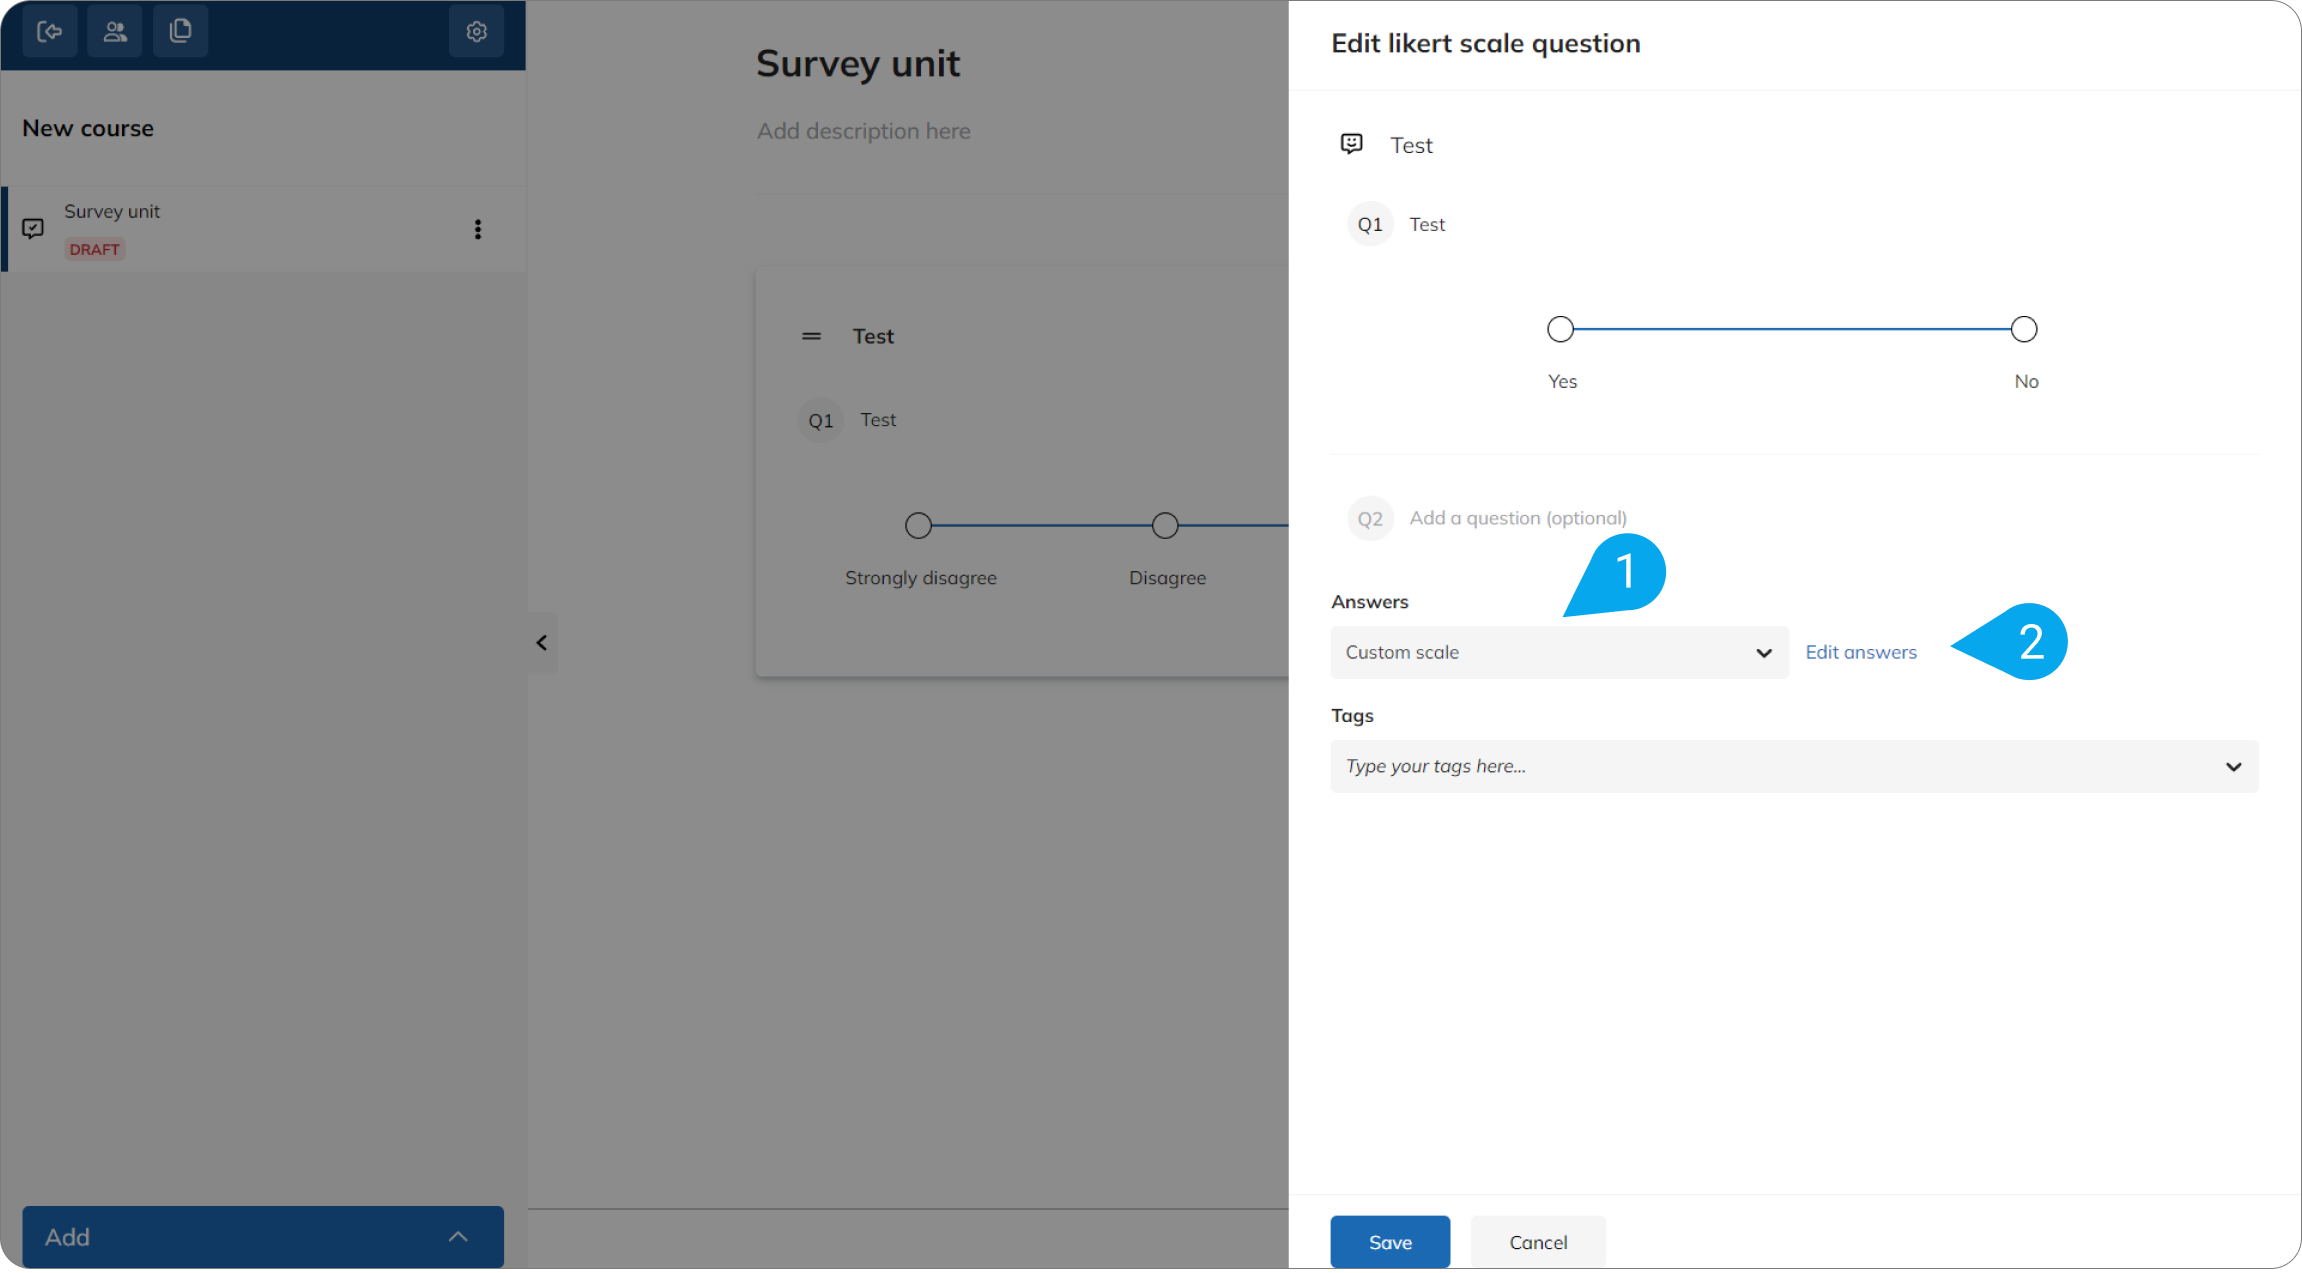Image resolution: width=2302 pixels, height=1273 pixels.
Task: Click the Survey unit page heading
Action: click(x=858, y=63)
